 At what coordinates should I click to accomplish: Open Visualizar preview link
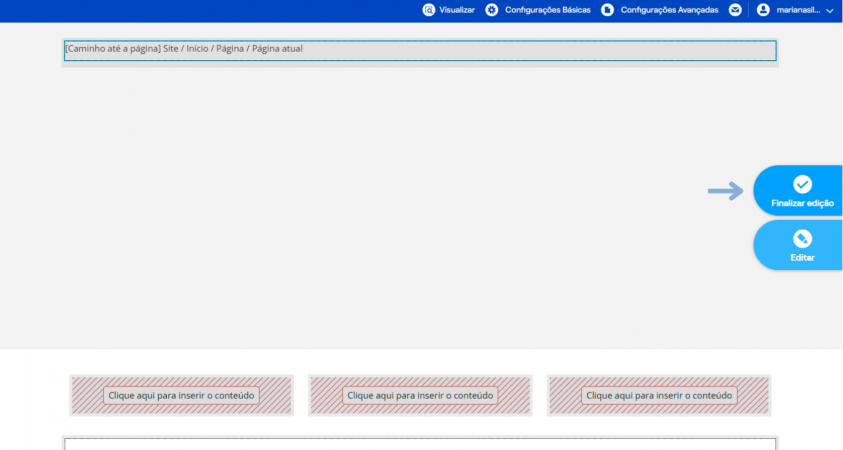coord(456,10)
